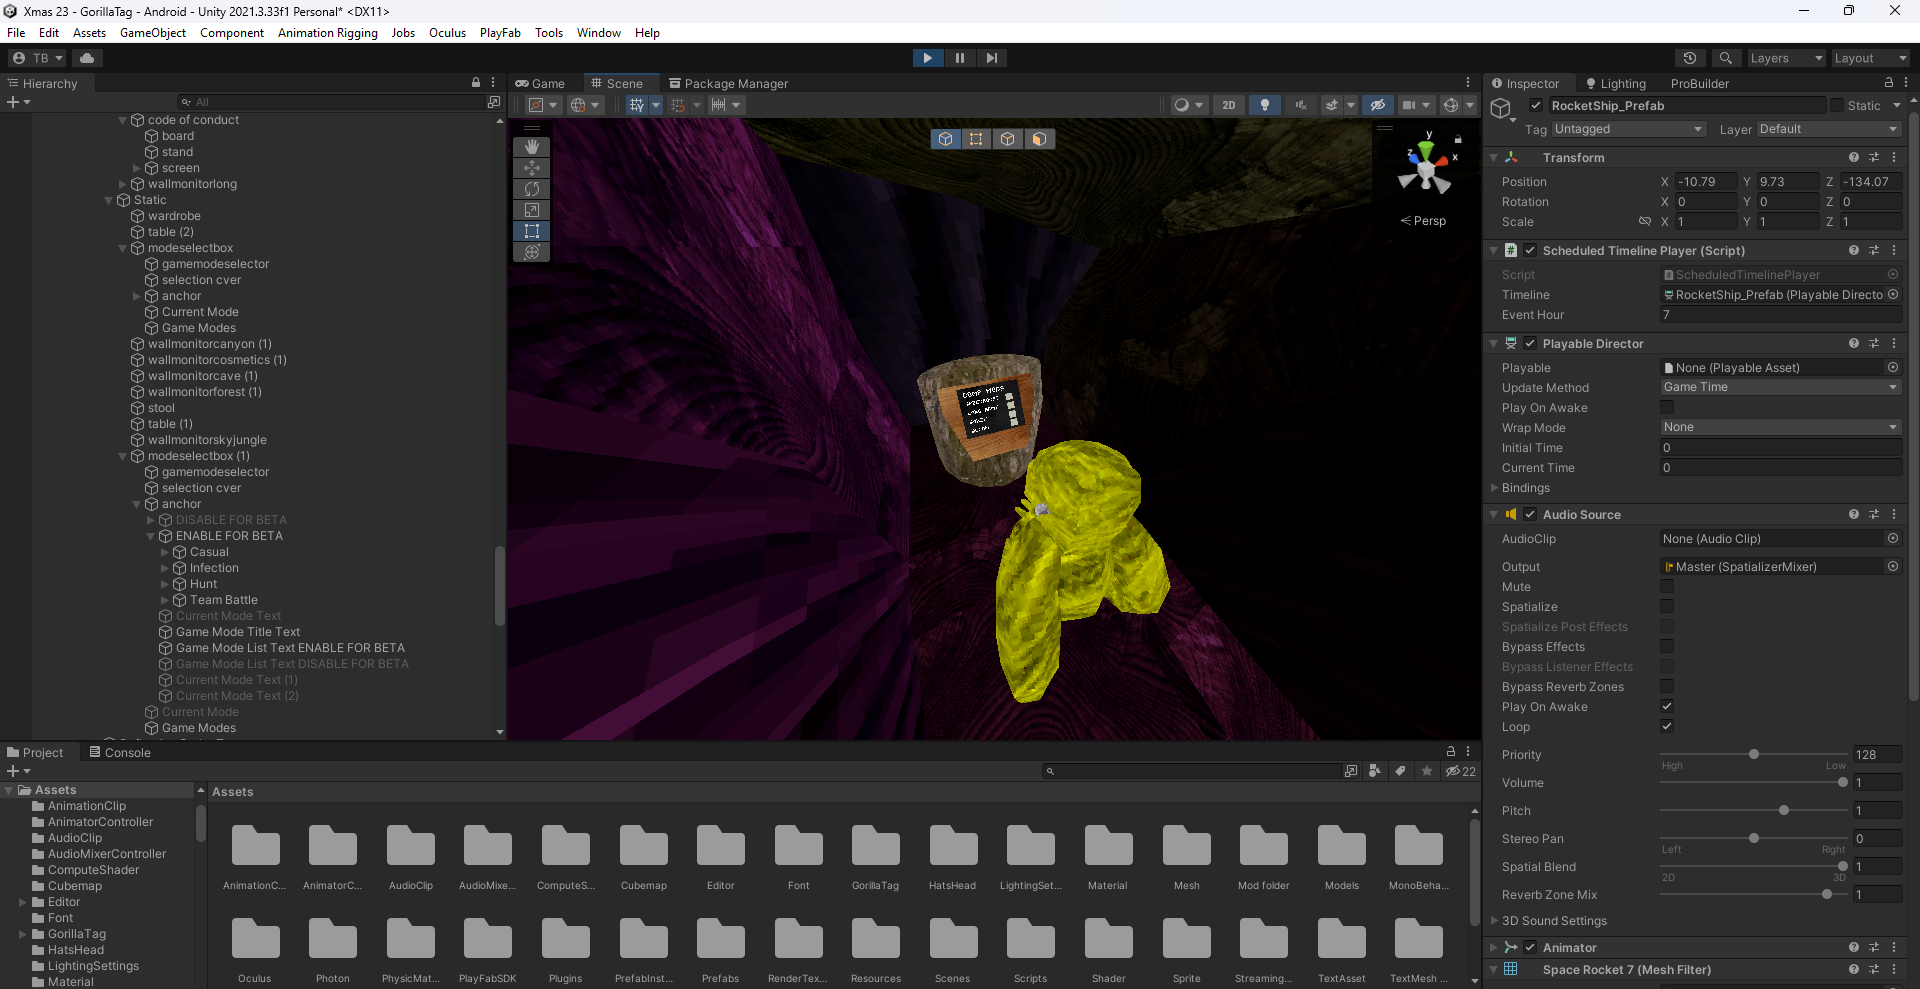Select Team Battle in Hierarchy

tap(224, 600)
